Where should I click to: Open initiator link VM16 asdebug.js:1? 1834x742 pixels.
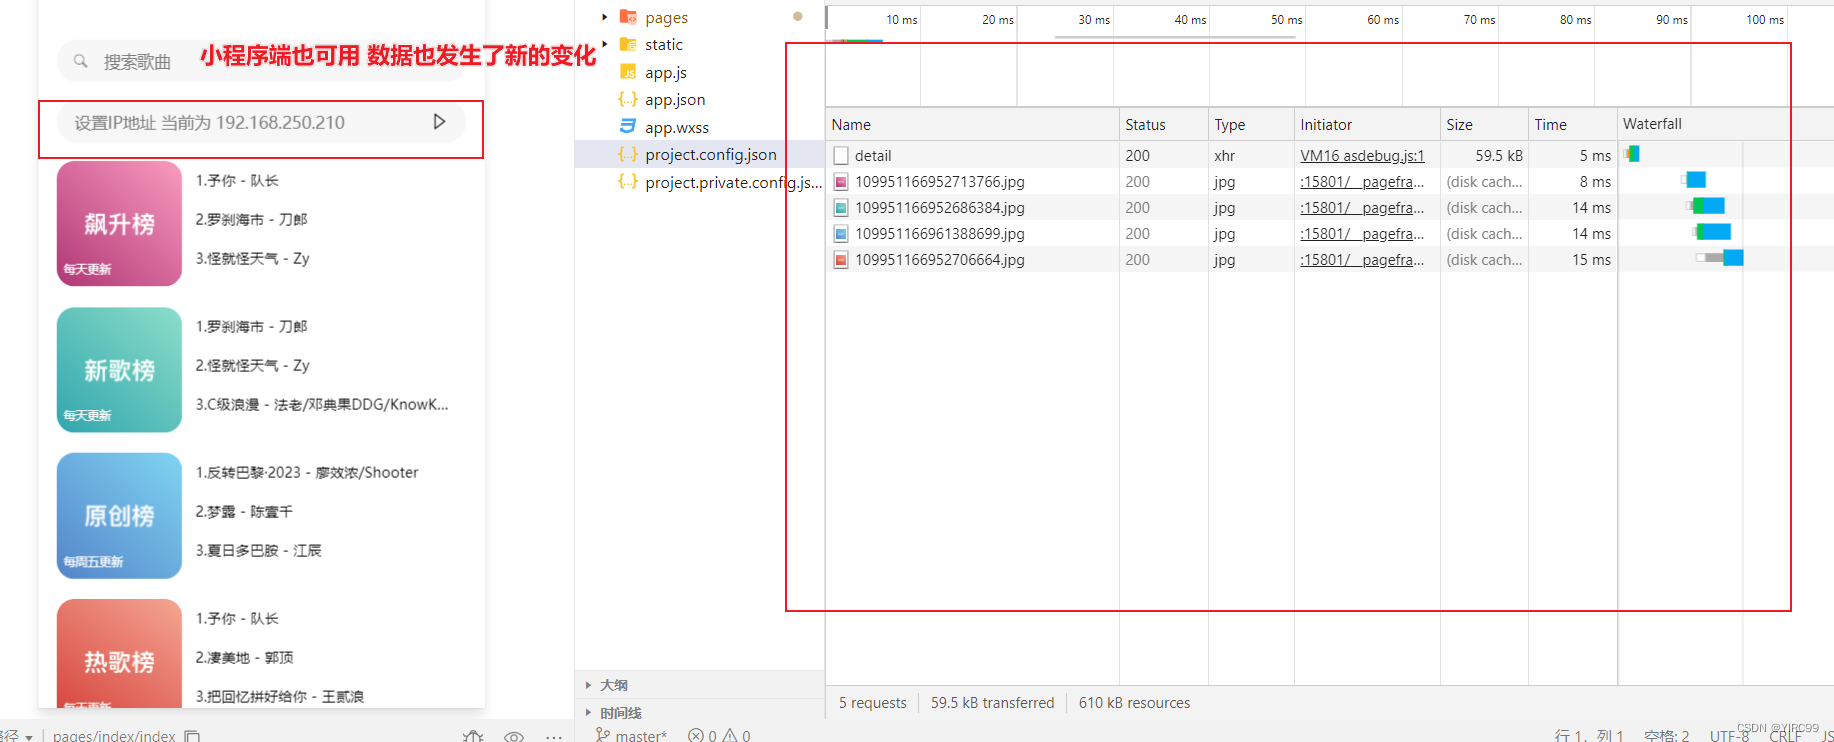click(x=1362, y=155)
